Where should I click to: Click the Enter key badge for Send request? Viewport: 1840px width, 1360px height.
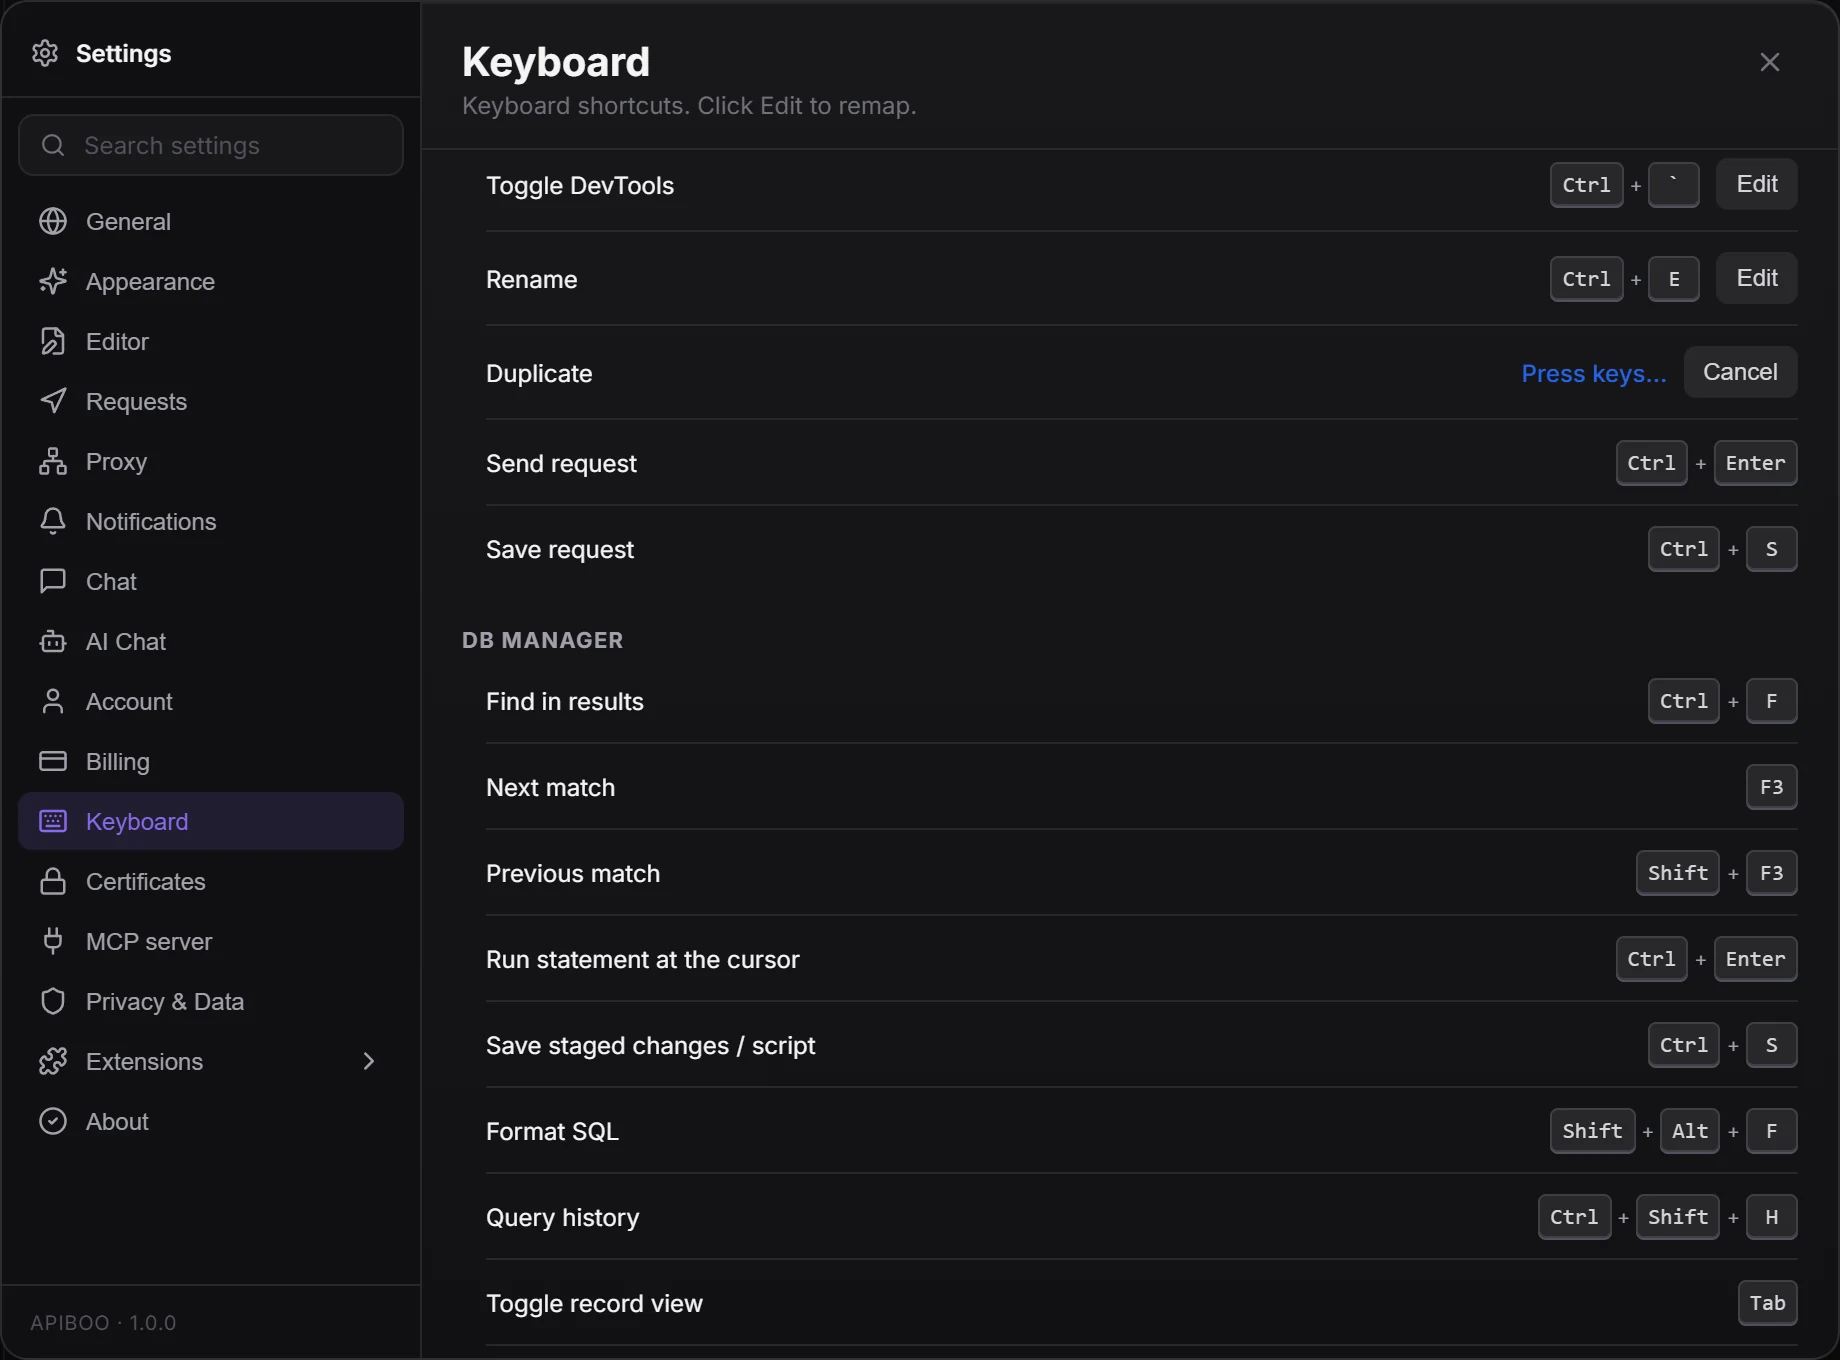point(1755,463)
